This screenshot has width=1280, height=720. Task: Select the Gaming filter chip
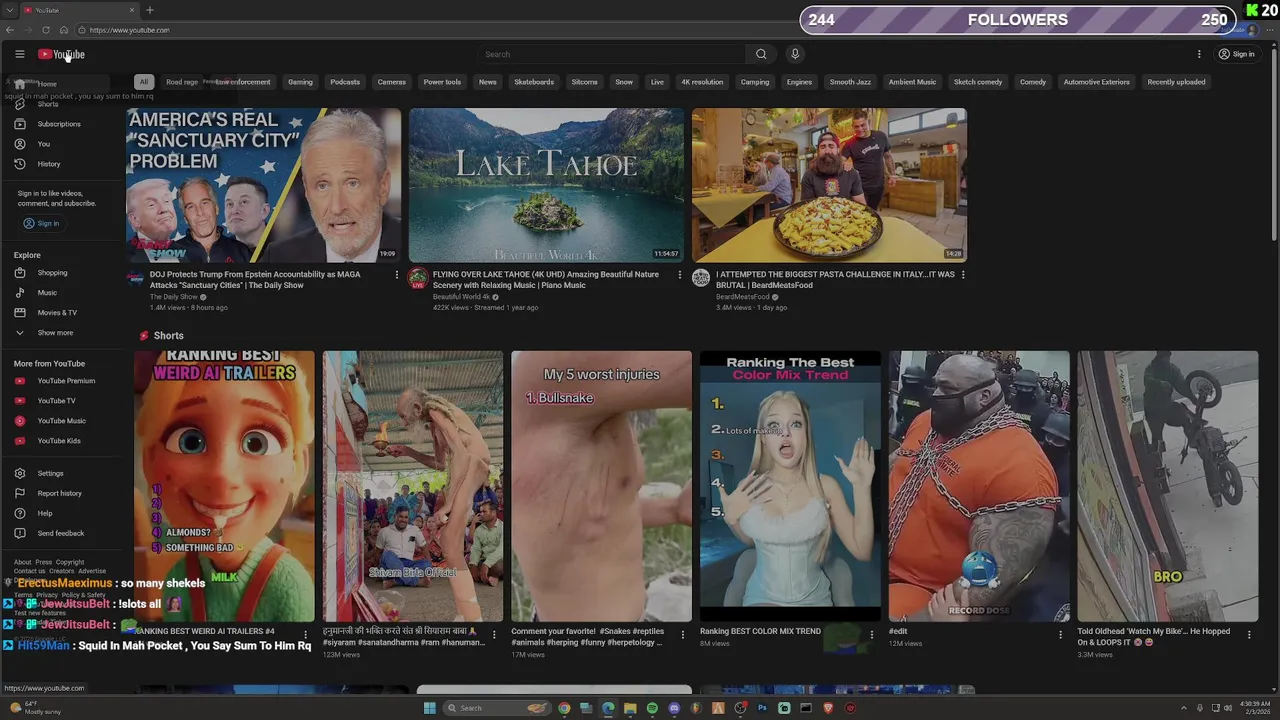(300, 82)
